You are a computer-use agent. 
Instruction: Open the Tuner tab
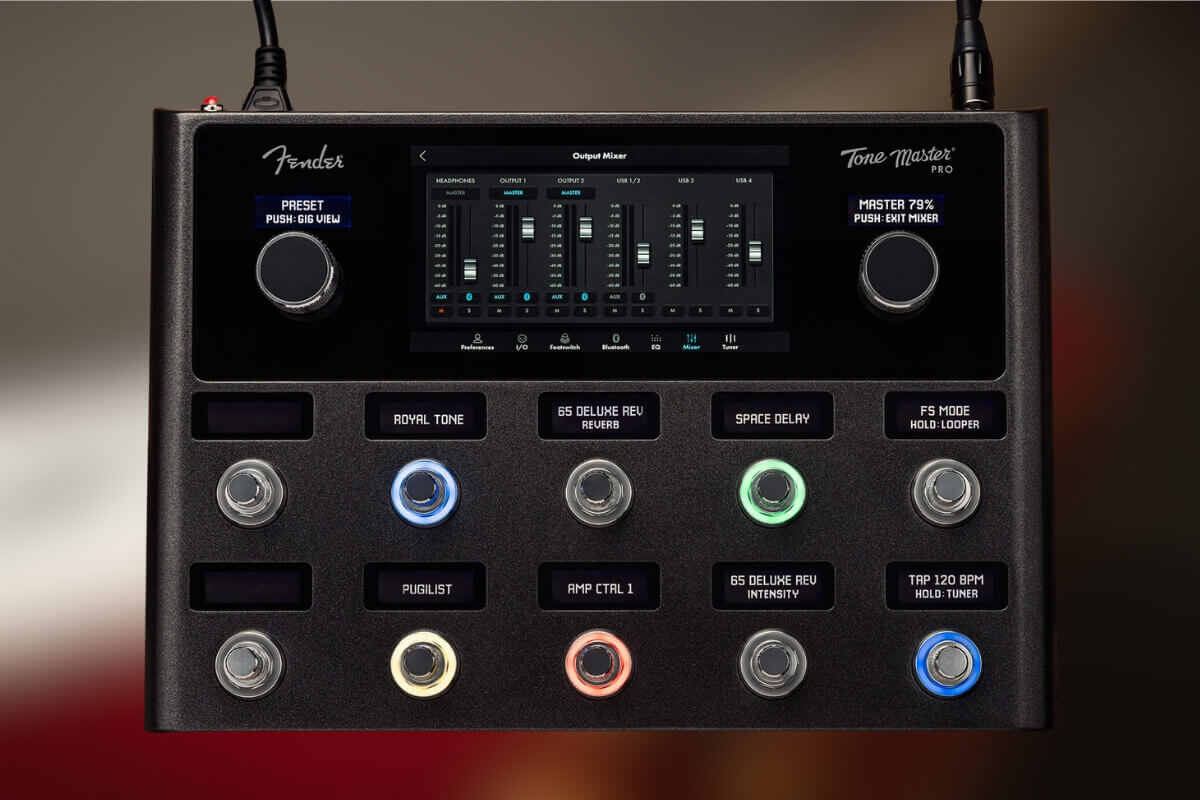pyautogui.click(x=730, y=342)
